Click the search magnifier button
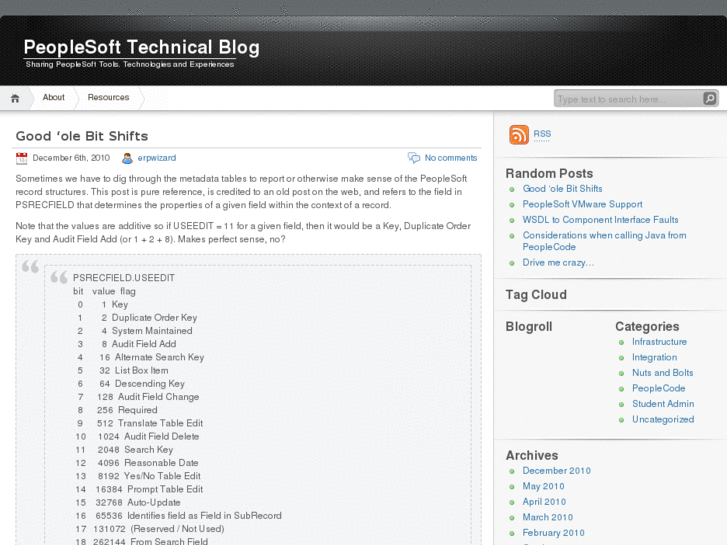 coord(709,98)
